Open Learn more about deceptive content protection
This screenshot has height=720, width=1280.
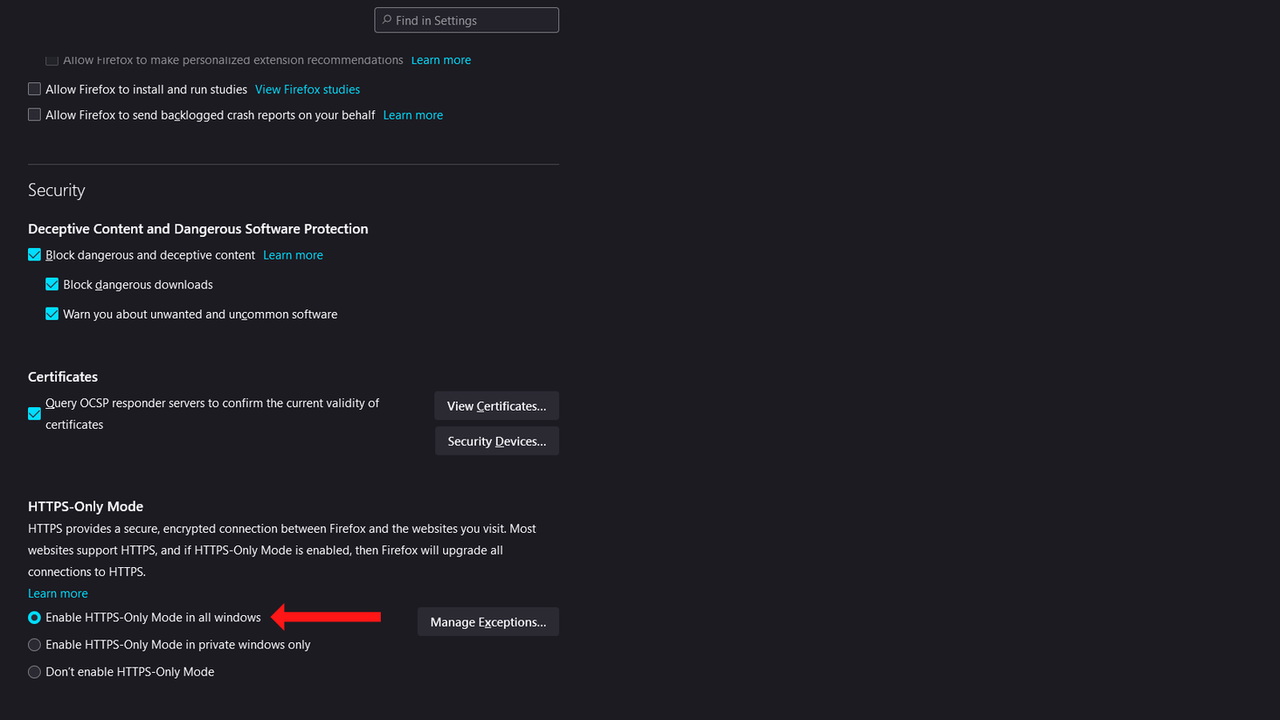pyautogui.click(x=293, y=255)
